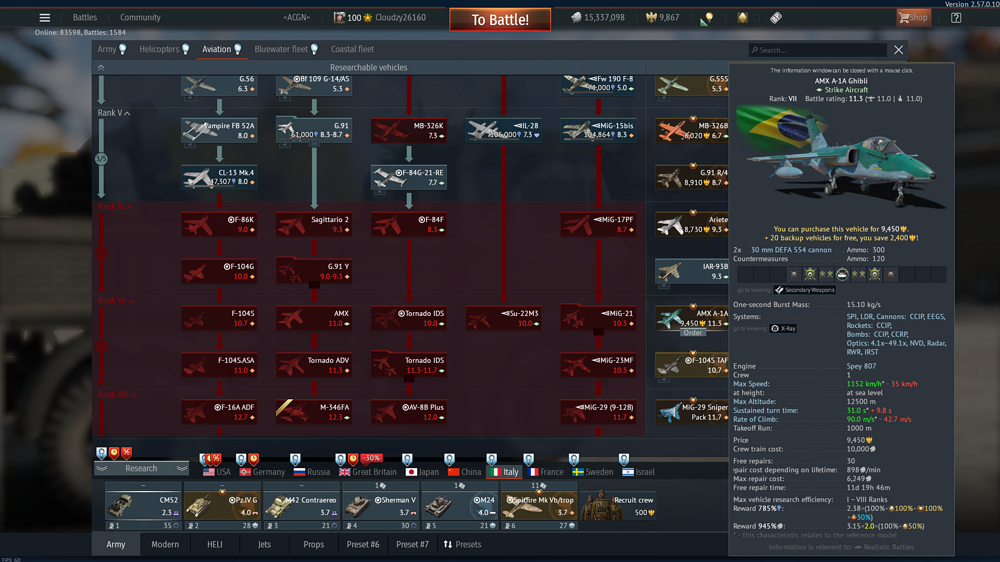Collapse the Rank VI section
The width and height of the screenshot is (1000, 562).
pos(115,207)
